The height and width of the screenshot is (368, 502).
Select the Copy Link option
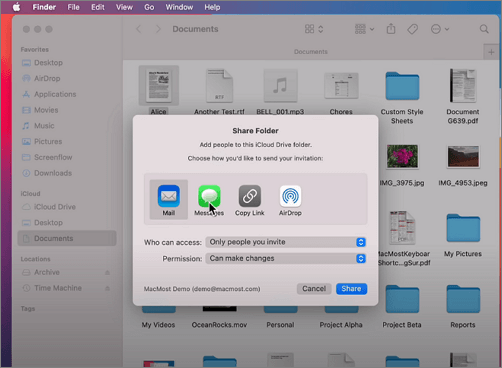coord(250,200)
